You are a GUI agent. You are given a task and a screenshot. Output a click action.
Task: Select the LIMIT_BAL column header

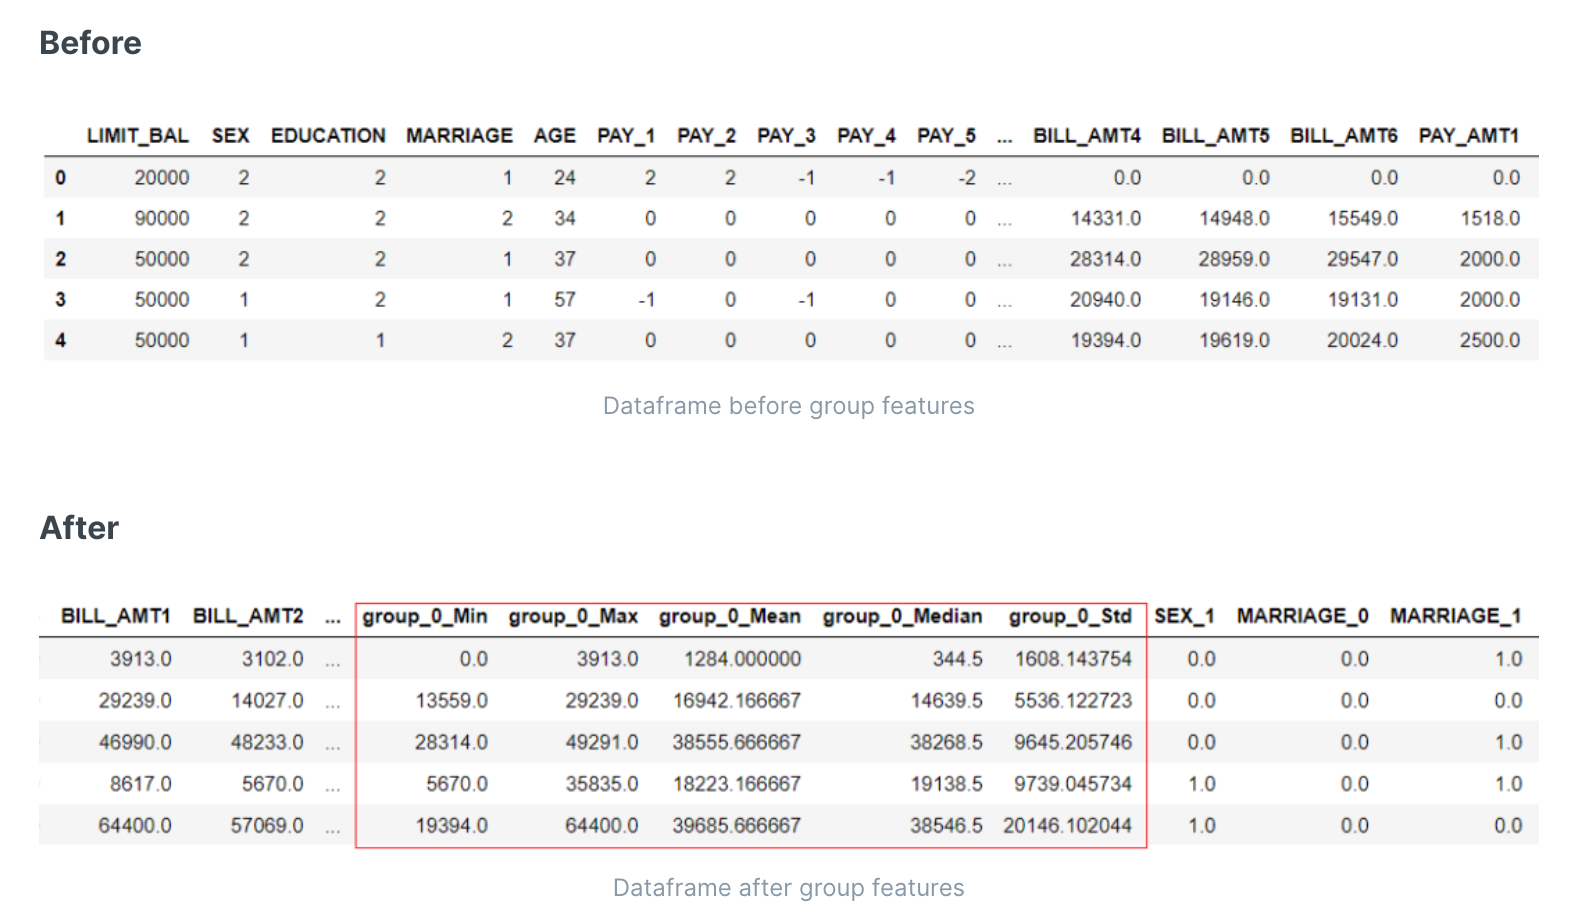pos(137,136)
